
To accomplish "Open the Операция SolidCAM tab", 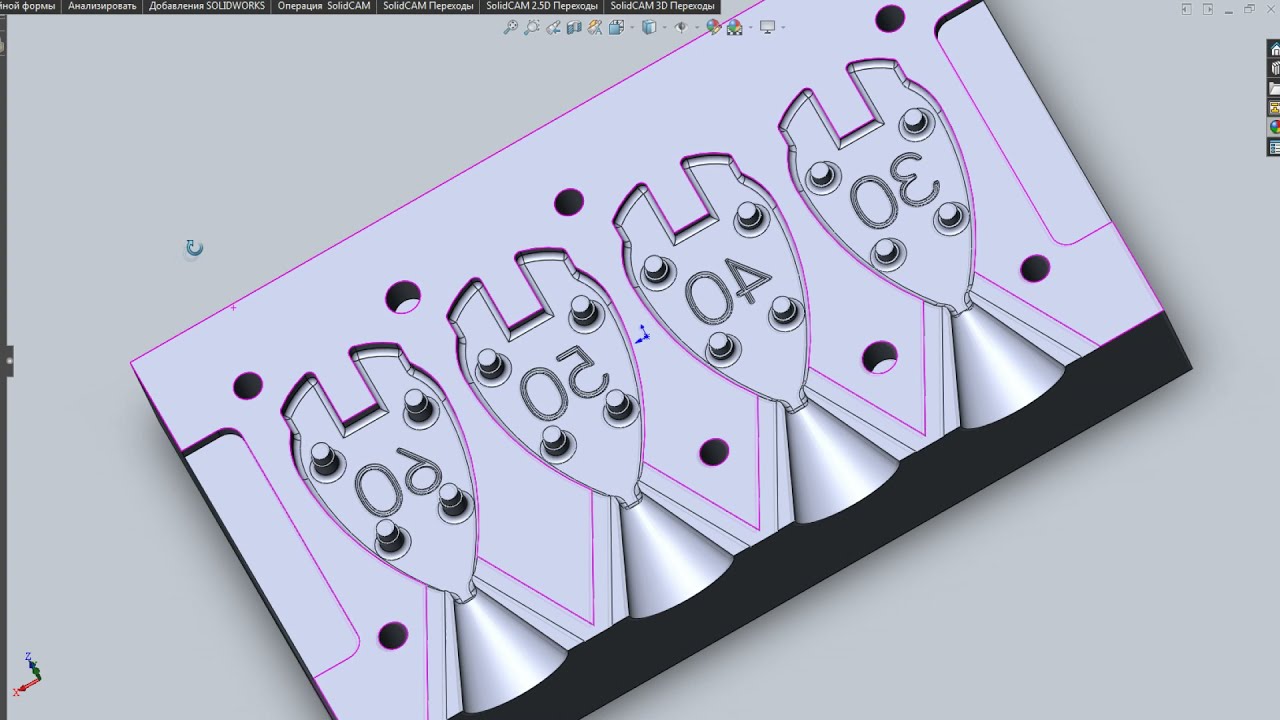I will [323, 6].
